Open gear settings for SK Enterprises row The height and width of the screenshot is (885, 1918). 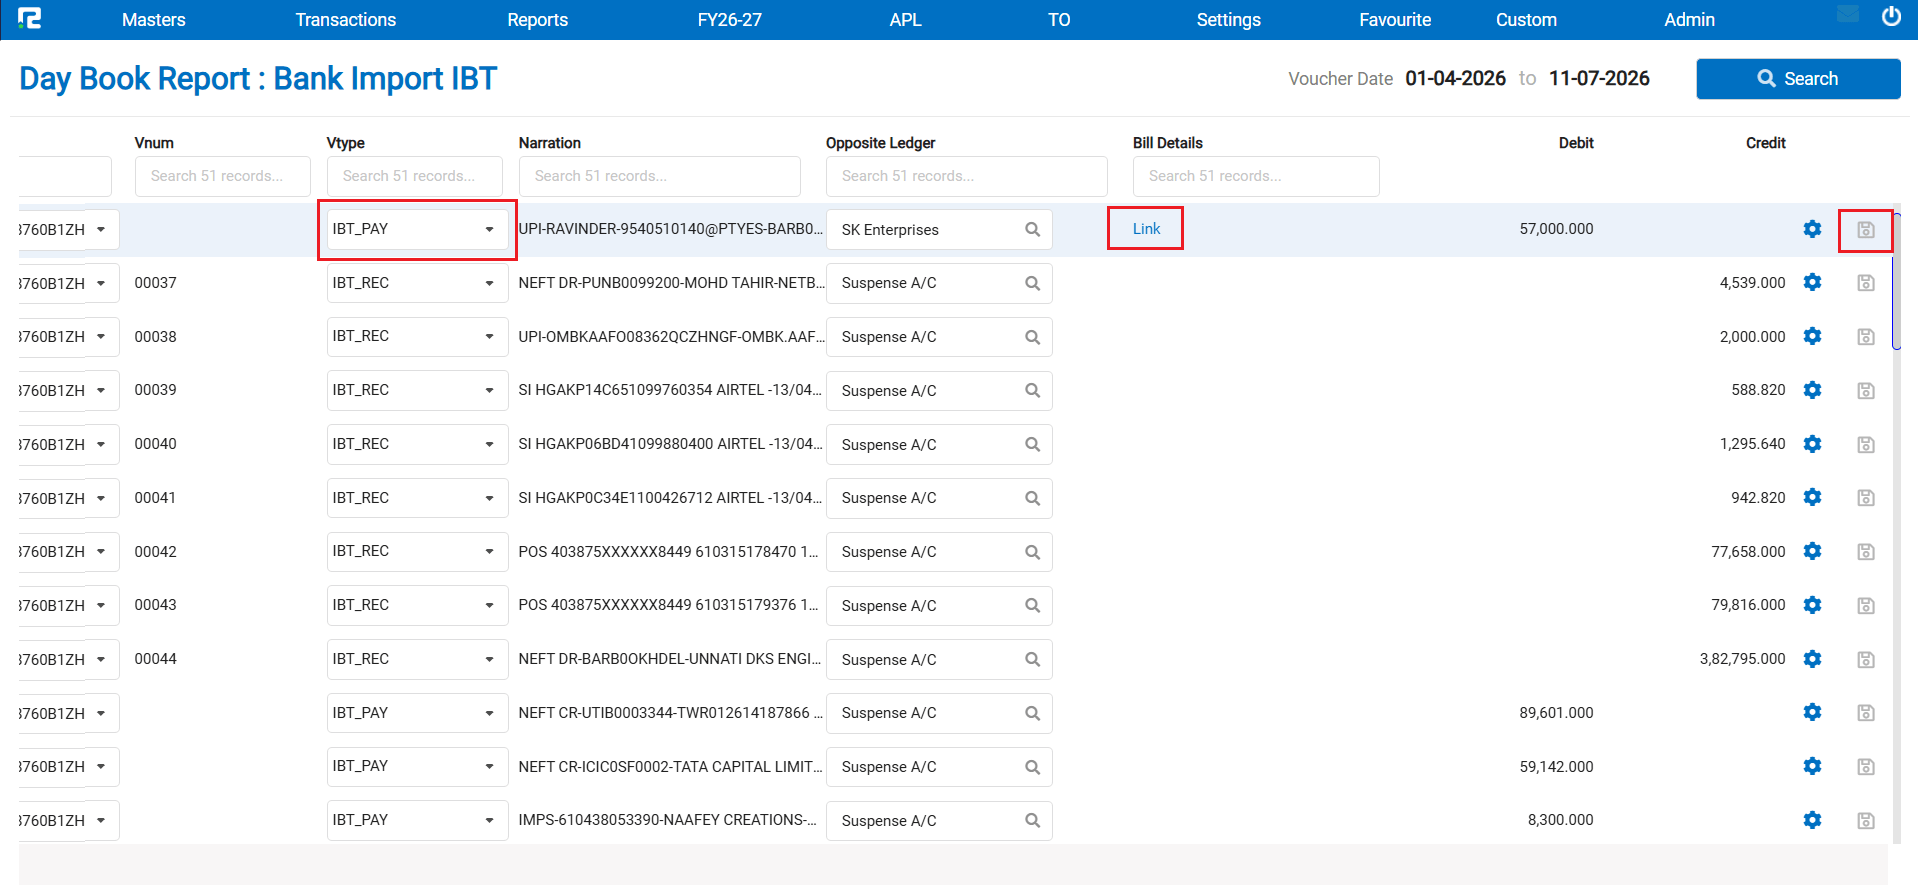(1812, 229)
